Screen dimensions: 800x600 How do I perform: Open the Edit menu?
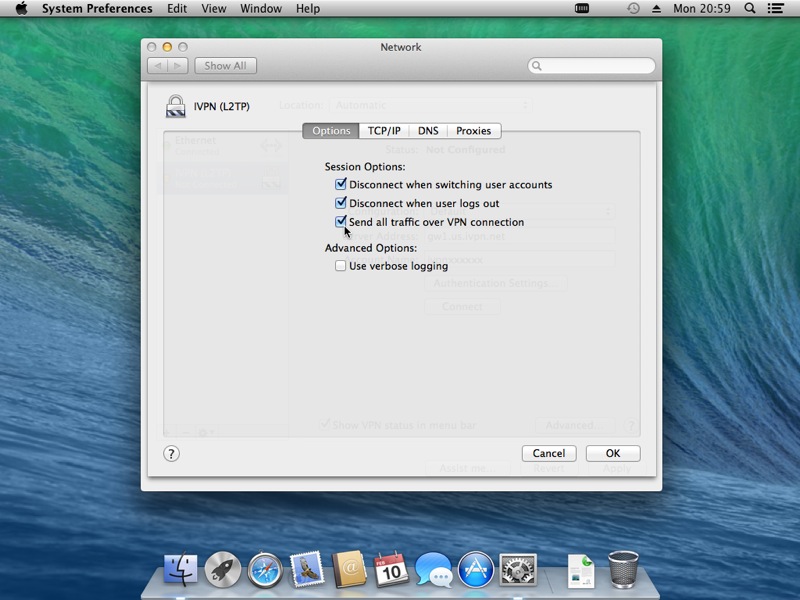(x=177, y=9)
